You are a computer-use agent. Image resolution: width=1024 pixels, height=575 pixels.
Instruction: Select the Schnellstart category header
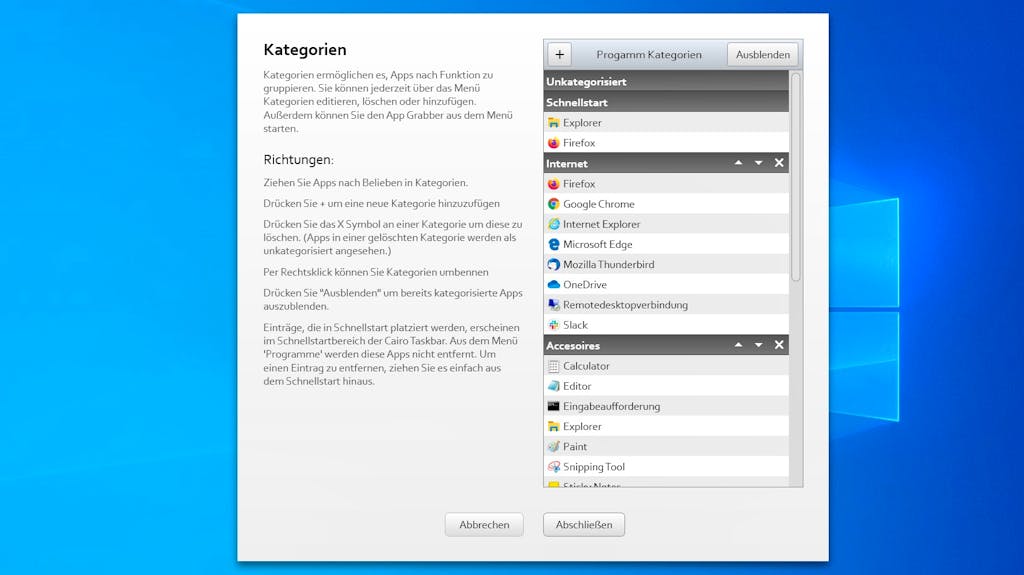pyautogui.click(x=666, y=103)
